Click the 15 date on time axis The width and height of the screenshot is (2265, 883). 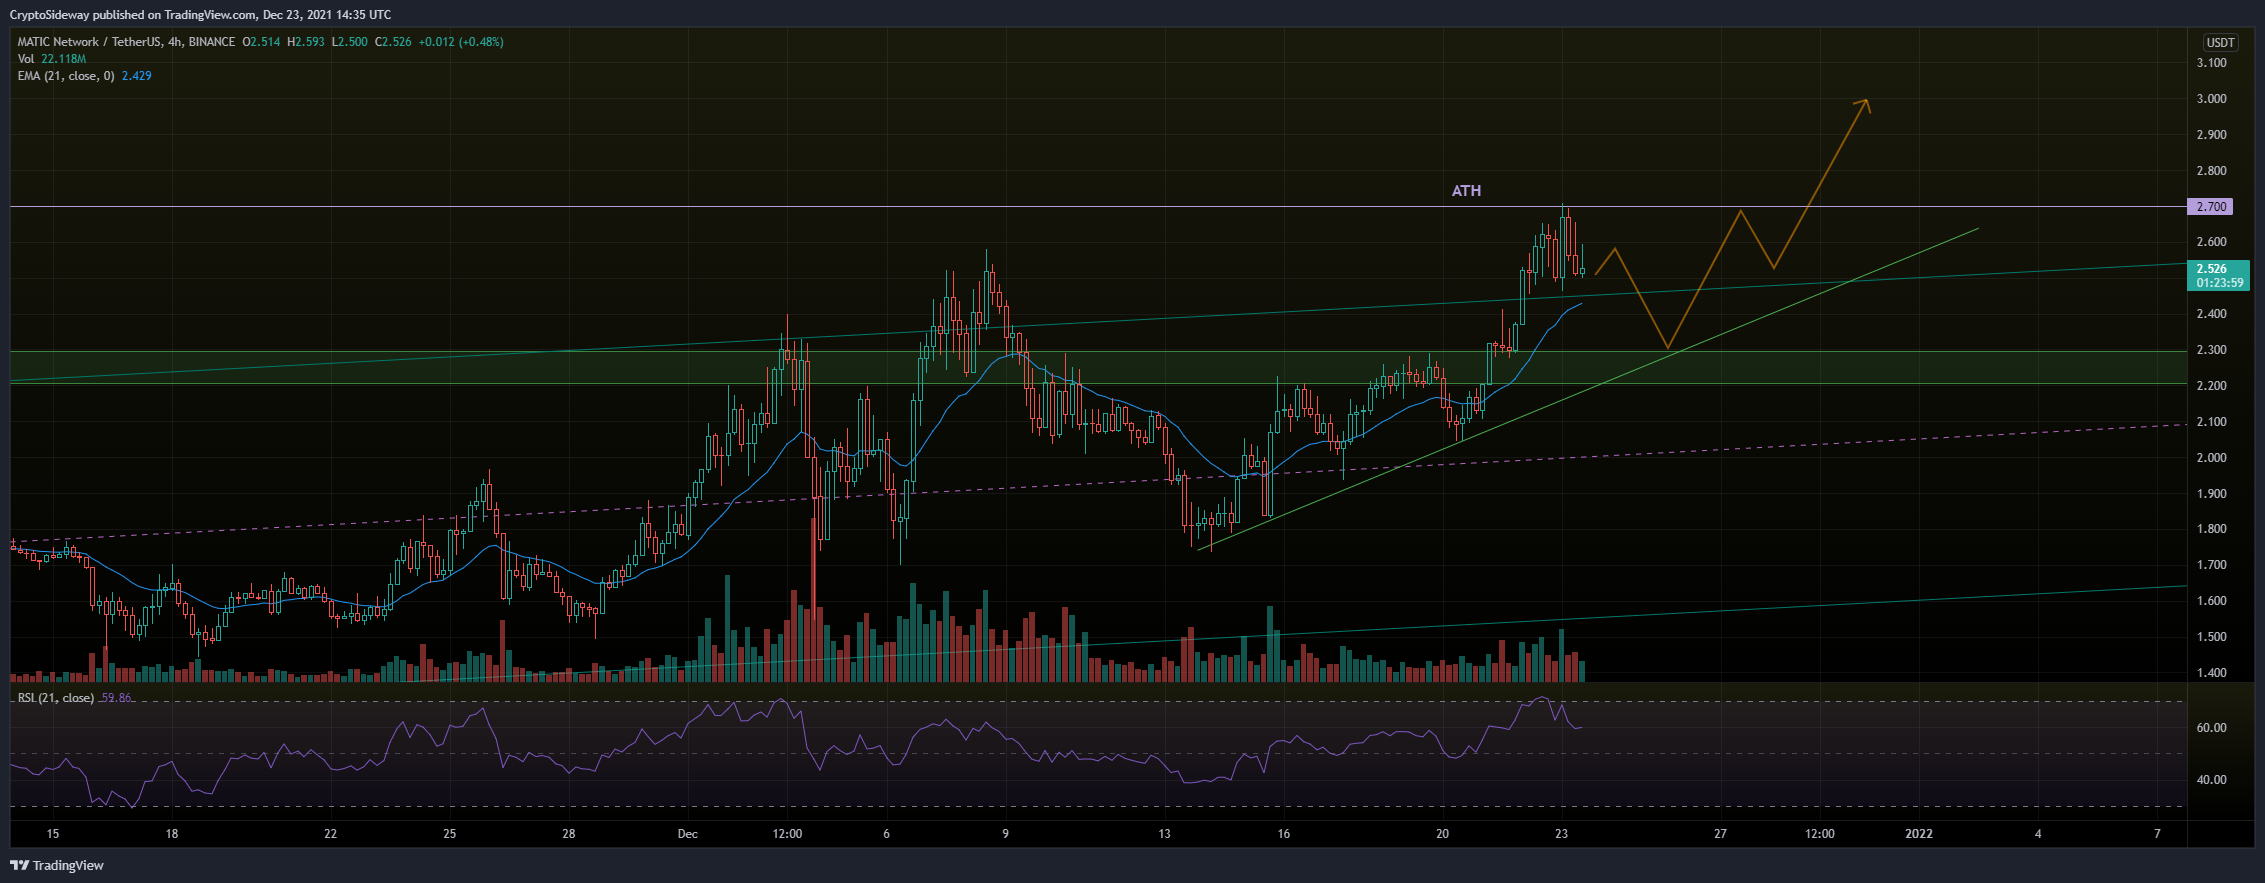tap(53, 834)
